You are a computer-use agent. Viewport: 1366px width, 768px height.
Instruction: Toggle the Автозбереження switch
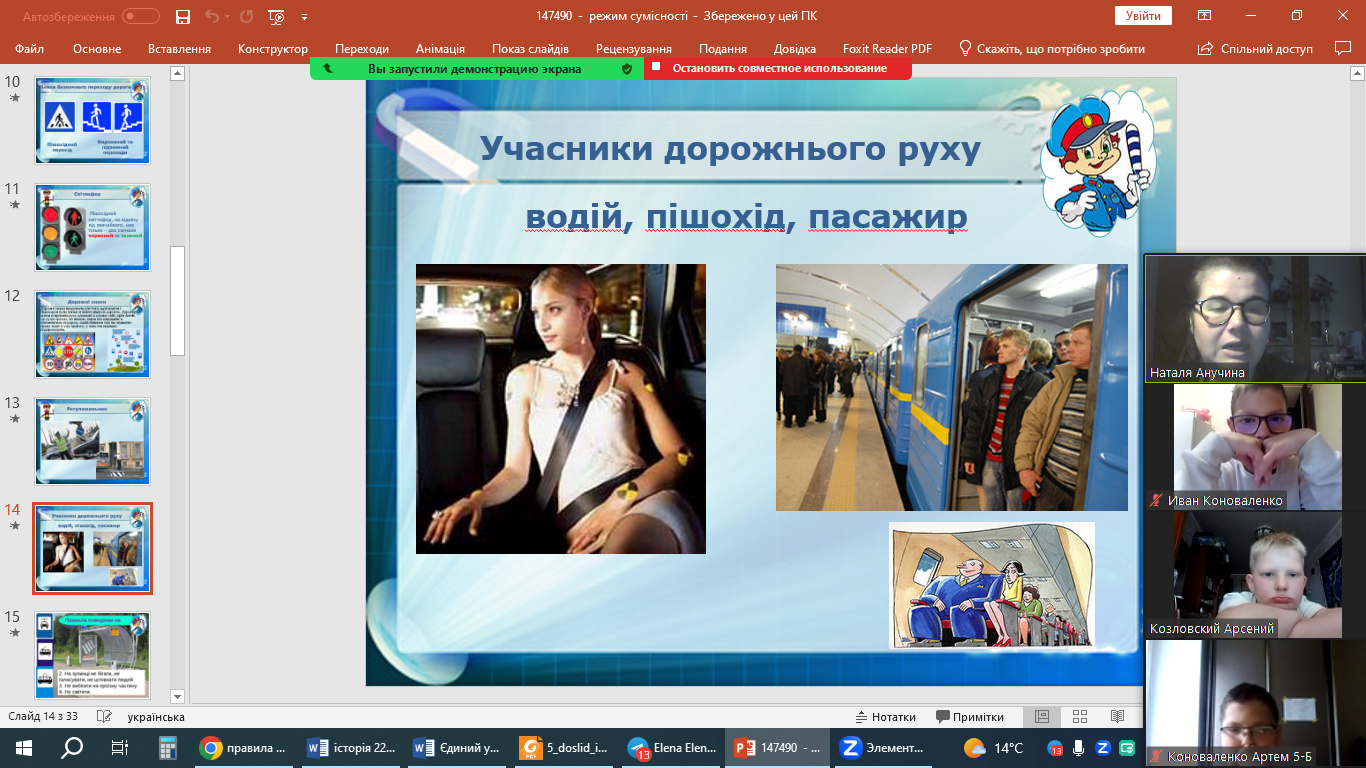[x=141, y=16]
